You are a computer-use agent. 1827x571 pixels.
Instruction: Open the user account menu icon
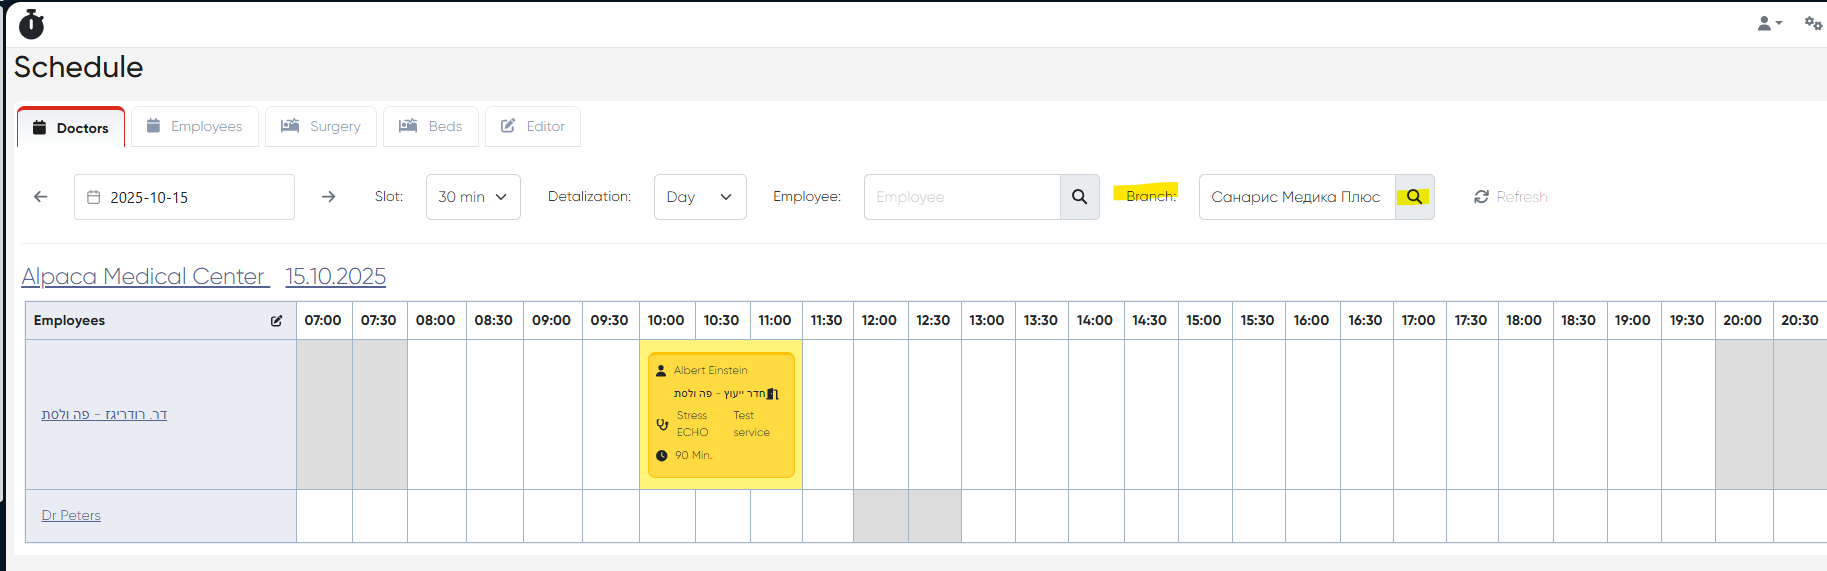click(1769, 23)
